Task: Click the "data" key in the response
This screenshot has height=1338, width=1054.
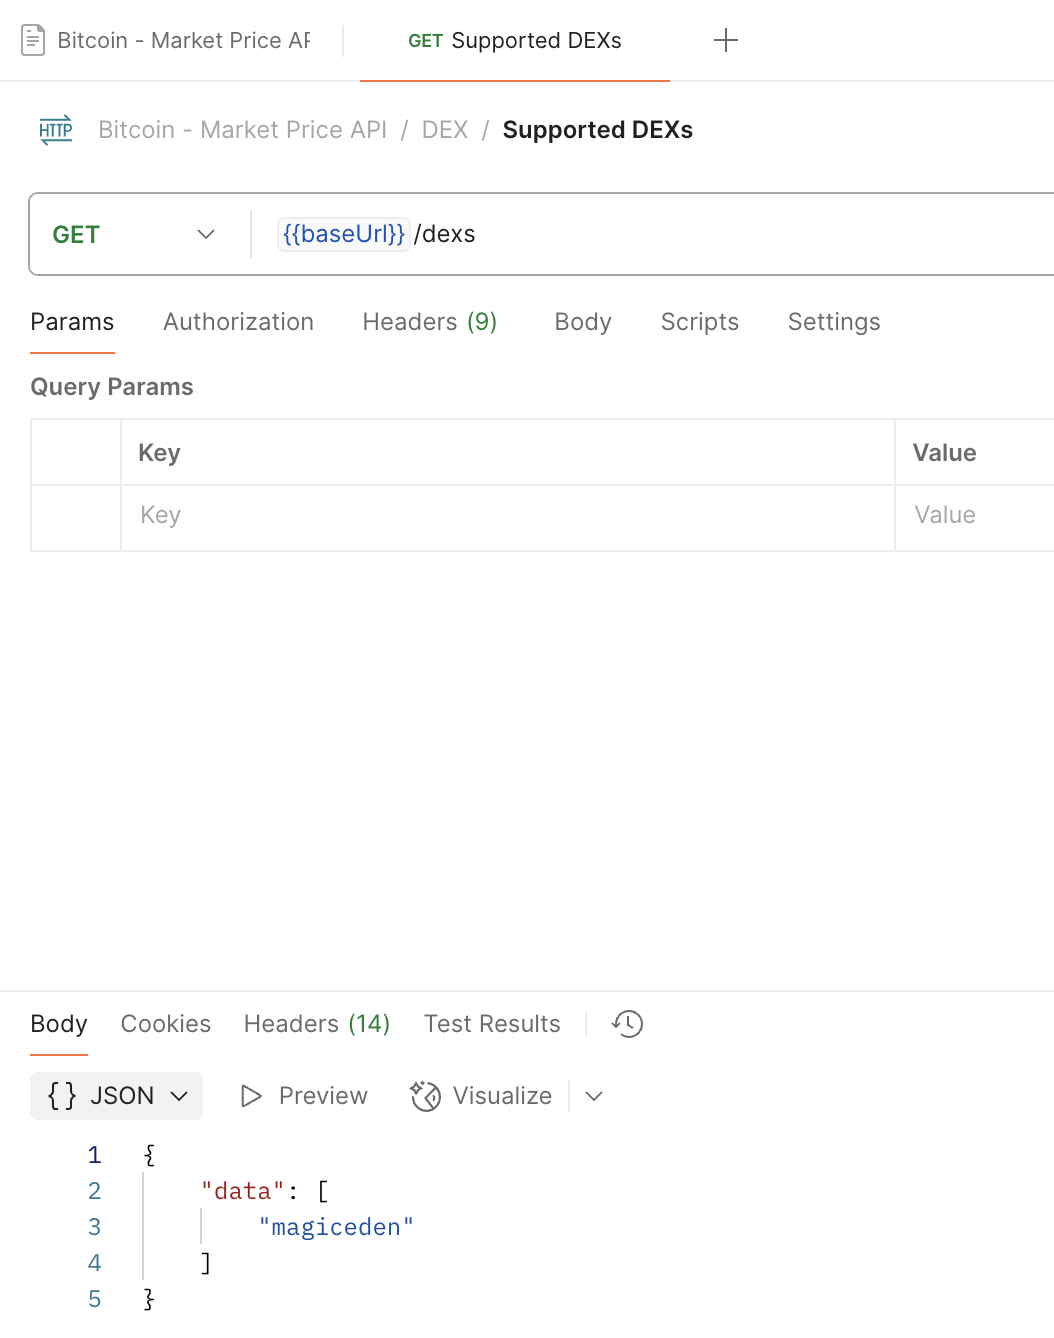Action: click(x=243, y=1191)
